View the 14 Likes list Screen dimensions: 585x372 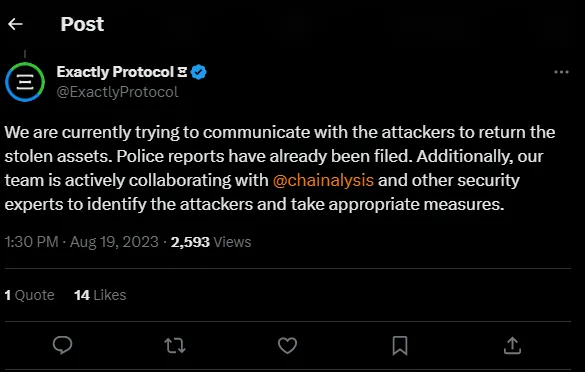tap(100, 295)
